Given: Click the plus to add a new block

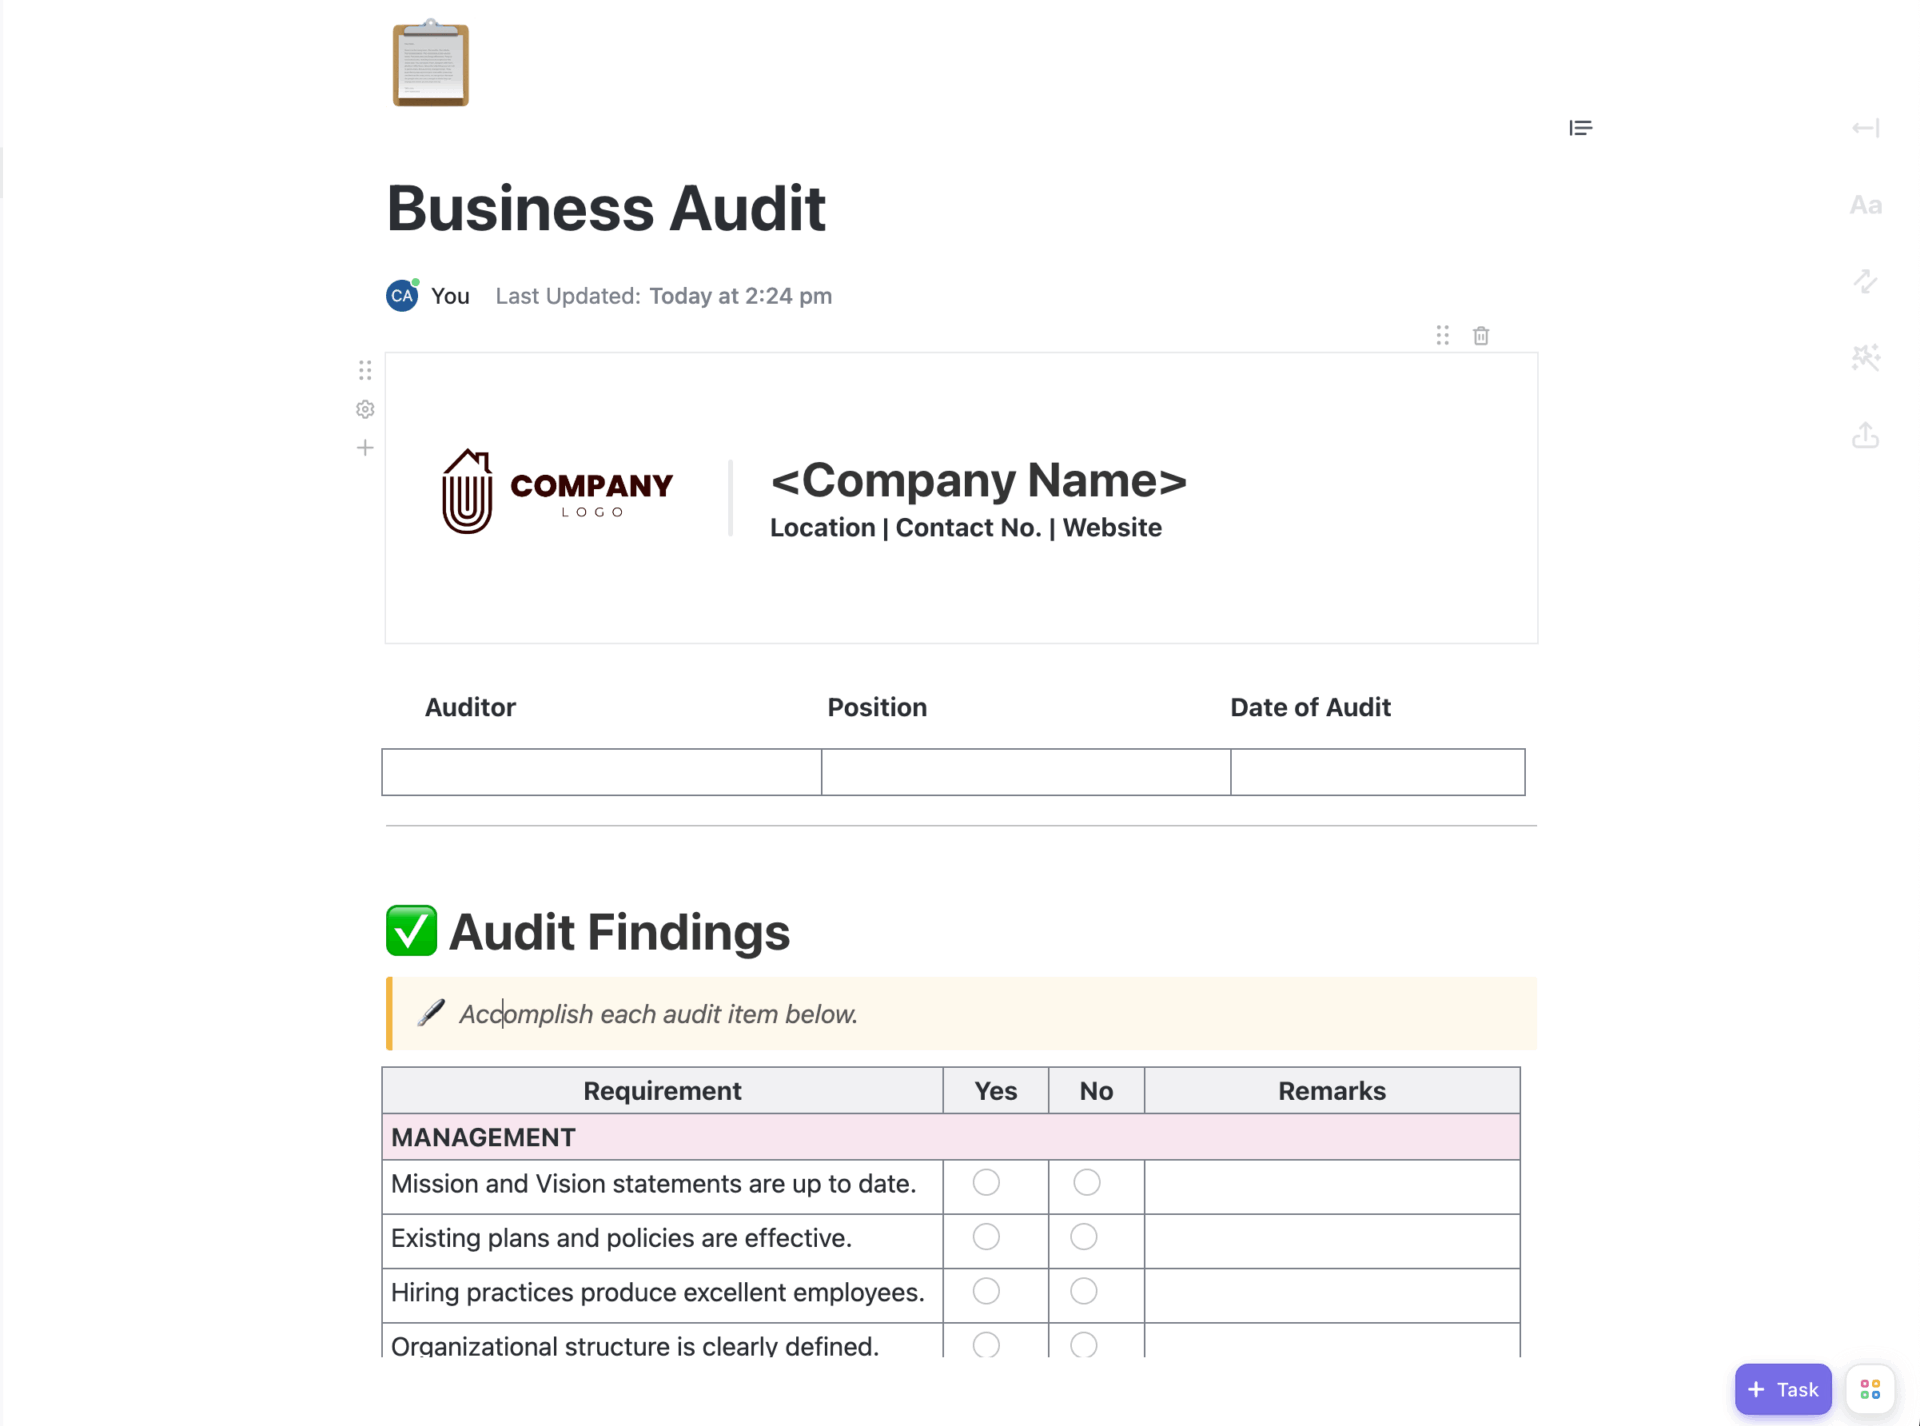Looking at the screenshot, I should point(364,447).
